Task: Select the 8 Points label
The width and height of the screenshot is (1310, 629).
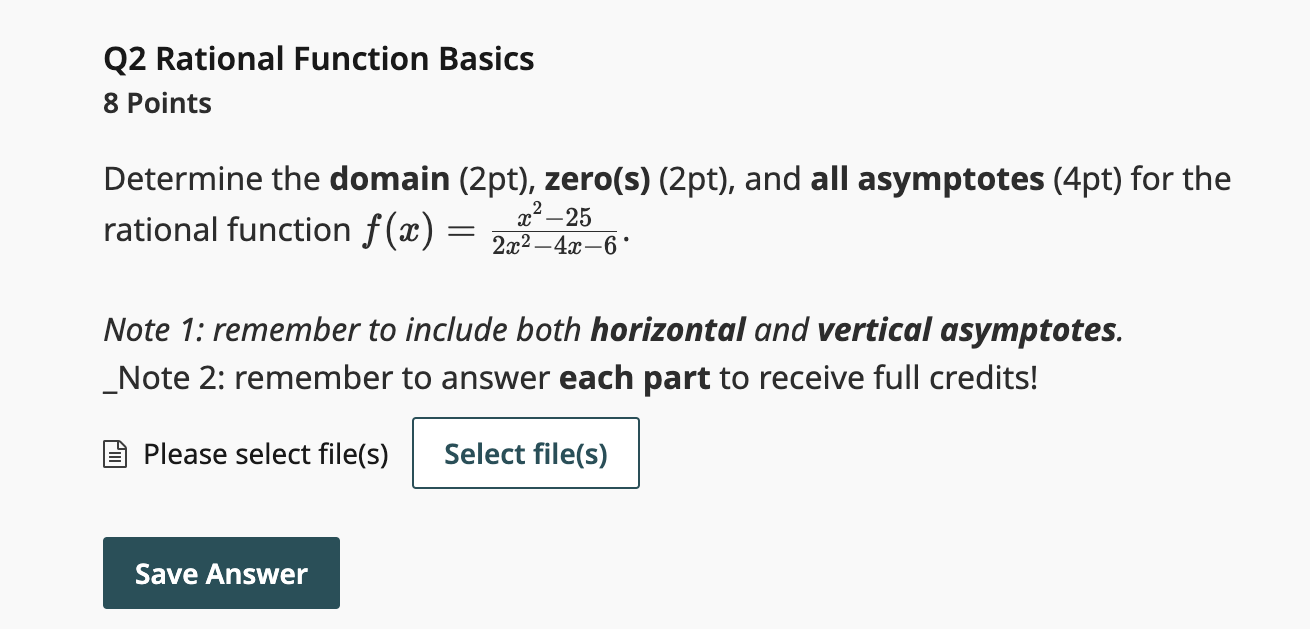Action: click(157, 103)
